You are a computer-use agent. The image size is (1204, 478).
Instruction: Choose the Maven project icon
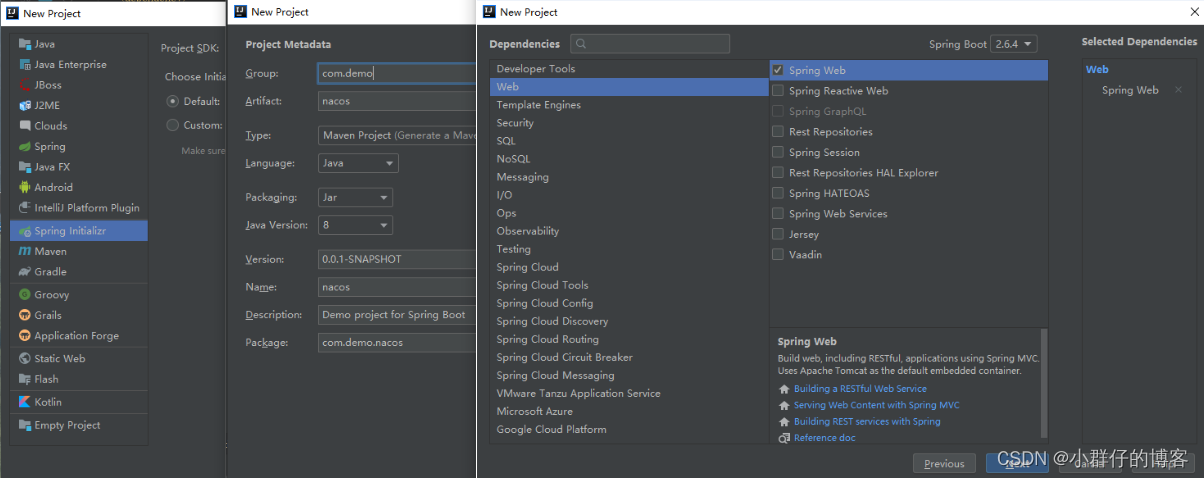coord(25,251)
